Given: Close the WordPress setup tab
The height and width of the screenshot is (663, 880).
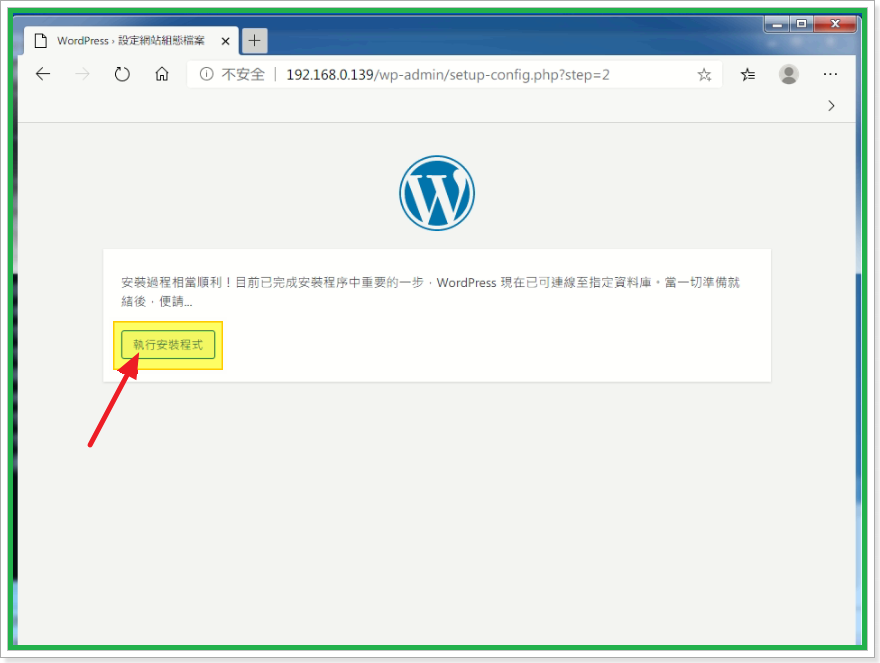Looking at the screenshot, I should [x=225, y=41].
